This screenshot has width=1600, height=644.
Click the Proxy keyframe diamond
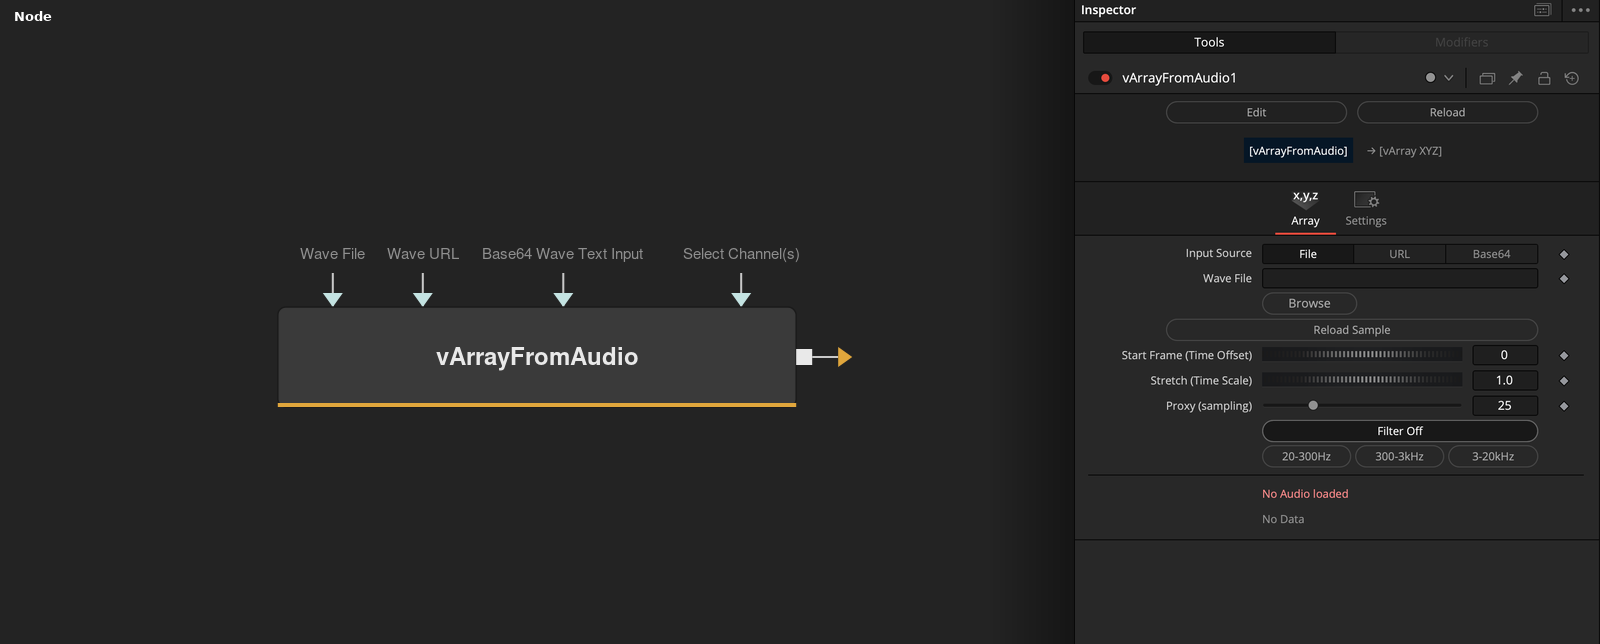1564,406
